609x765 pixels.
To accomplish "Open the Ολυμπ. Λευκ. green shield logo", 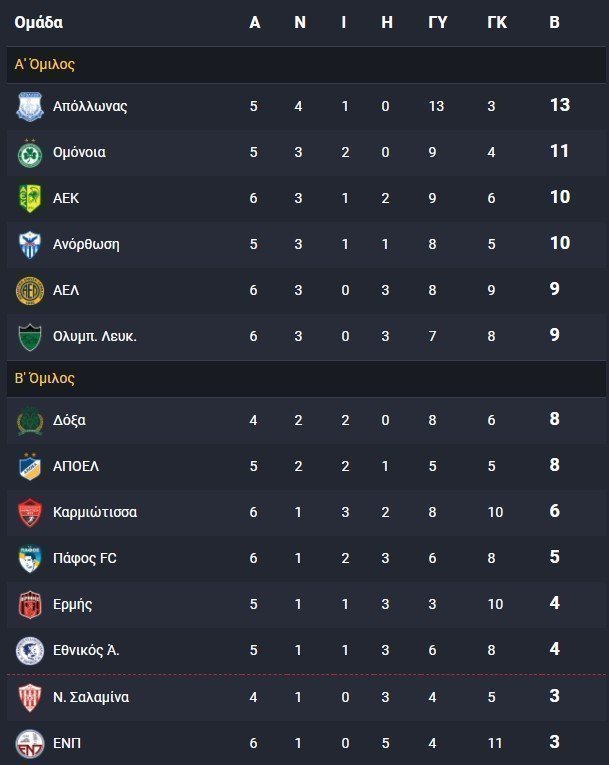I will click(x=30, y=337).
